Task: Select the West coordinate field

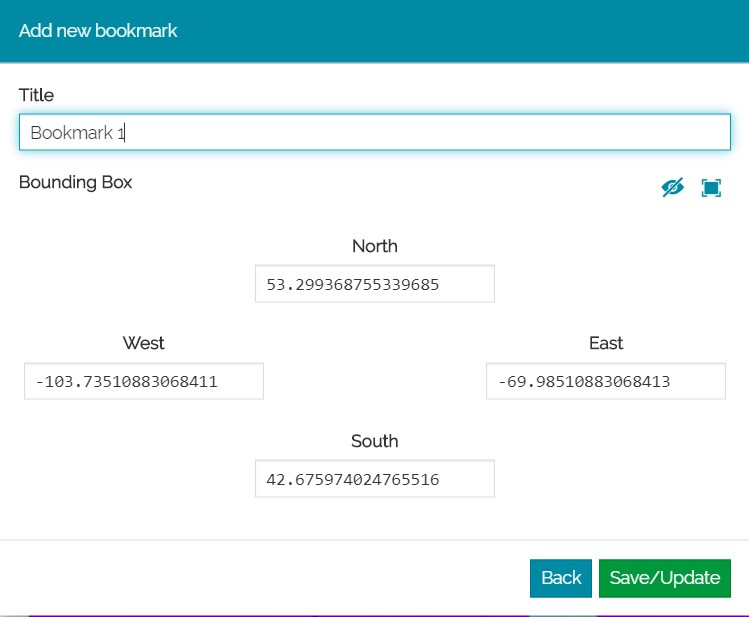Action: click(143, 381)
